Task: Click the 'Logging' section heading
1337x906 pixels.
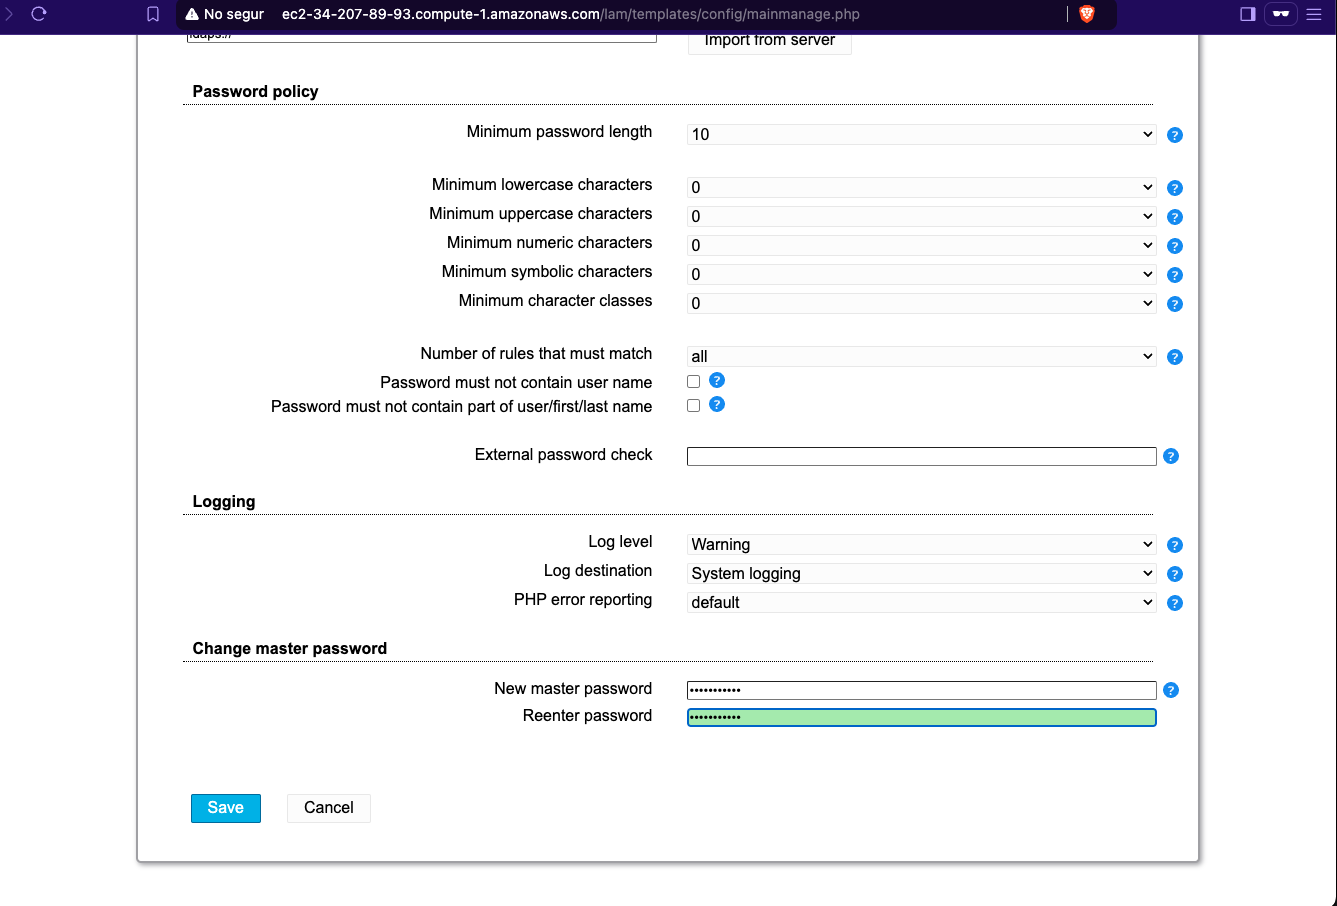Action: point(224,501)
